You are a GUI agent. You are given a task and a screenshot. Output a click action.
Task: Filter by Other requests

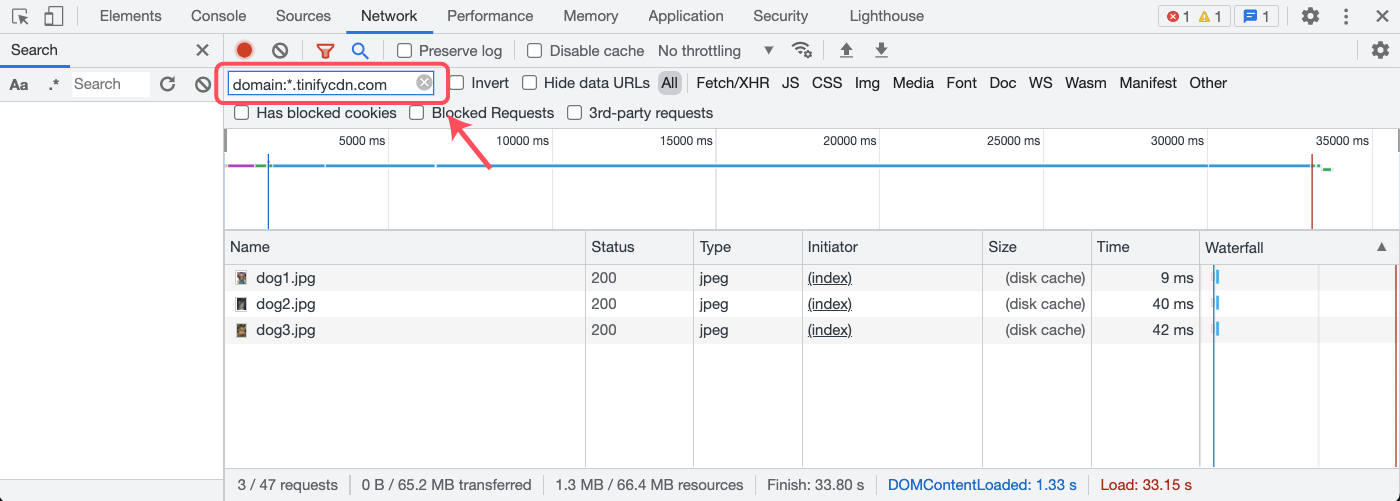tap(1208, 83)
